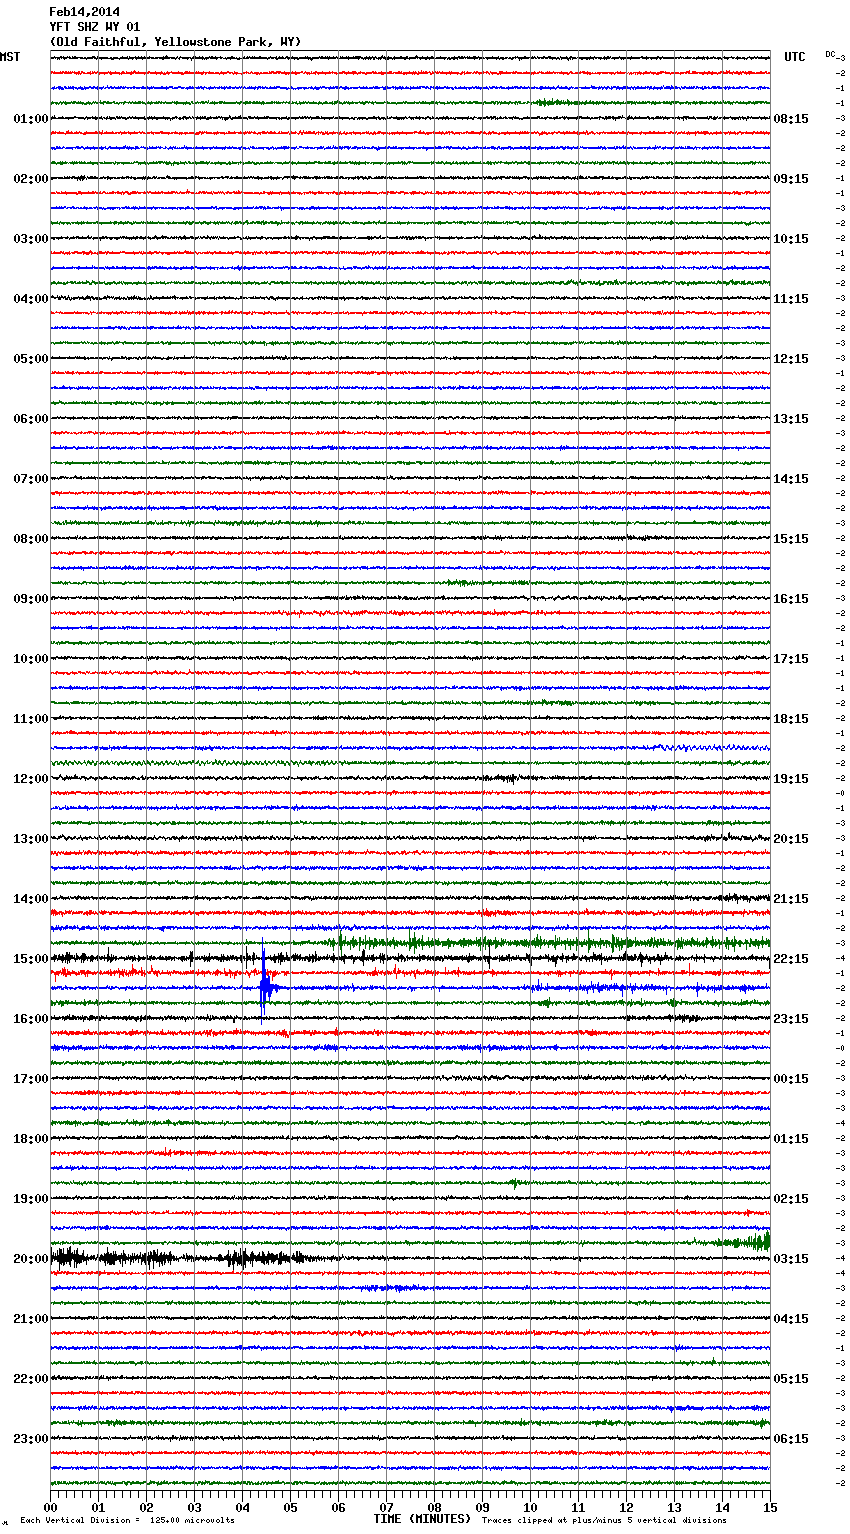
Task: Click the UTC time label "06:15"
Action: 791,1439
